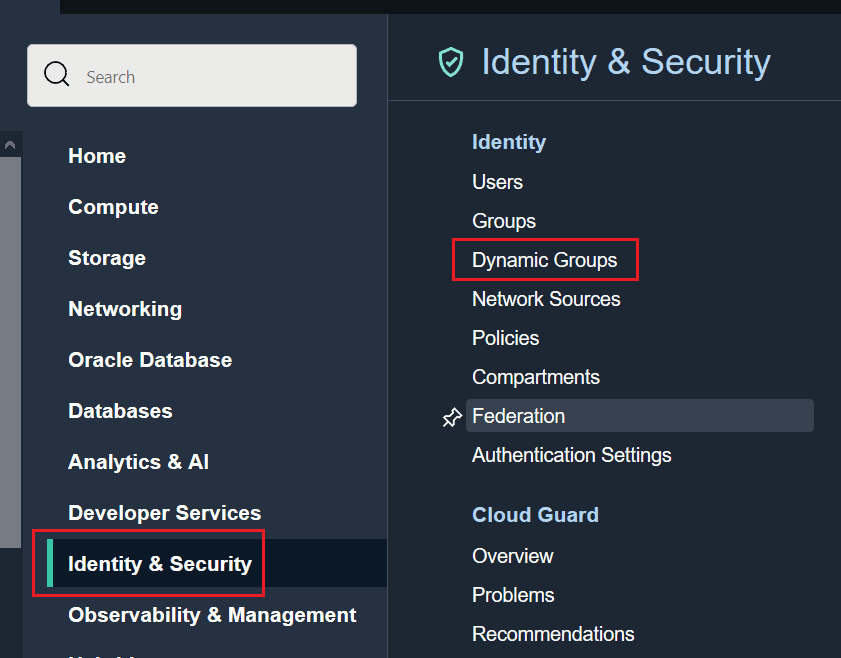The height and width of the screenshot is (658, 841).
Task: Open Cloud Guard Overview
Action: [x=512, y=556]
